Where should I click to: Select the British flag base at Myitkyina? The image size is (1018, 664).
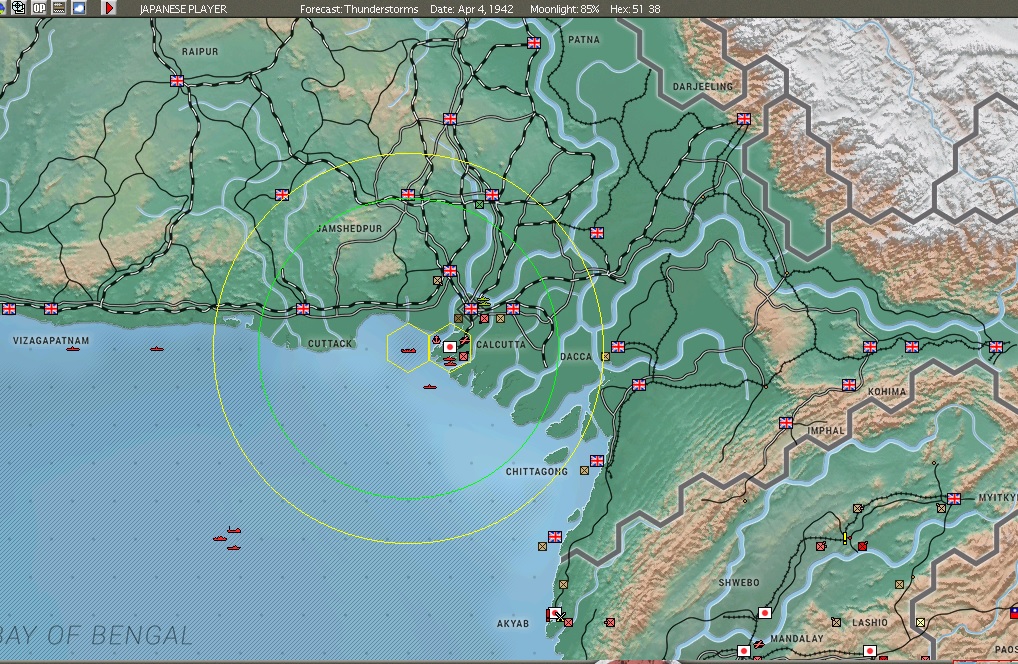[954, 498]
